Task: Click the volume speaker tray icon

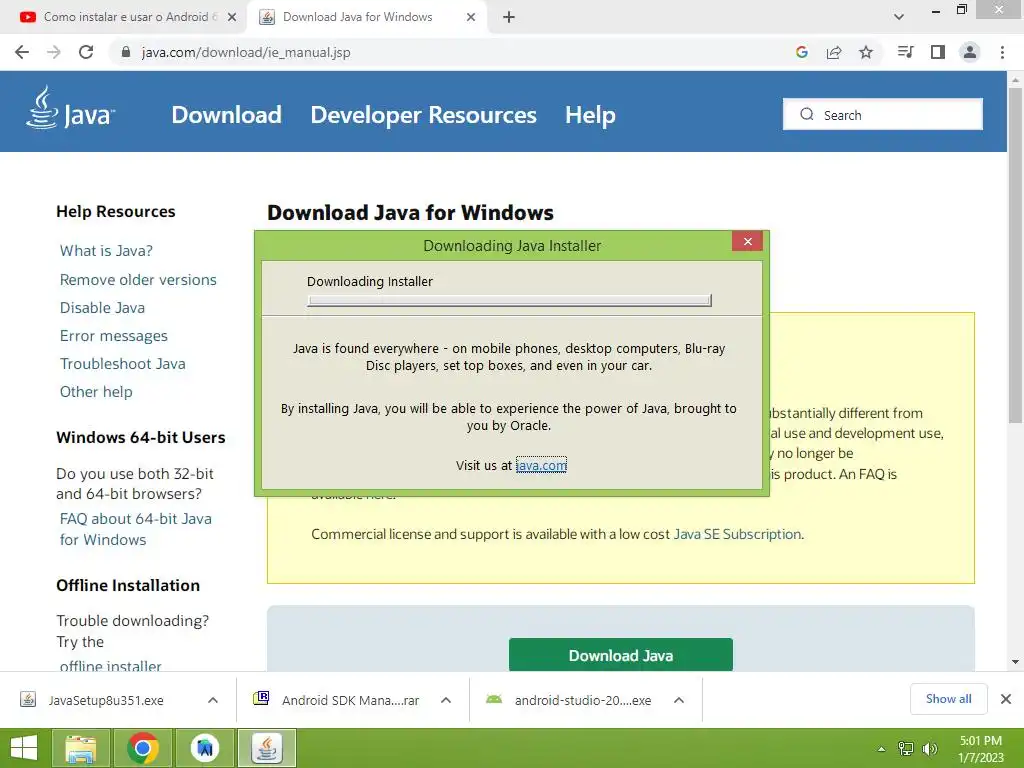Action: [x=929, y=749]
